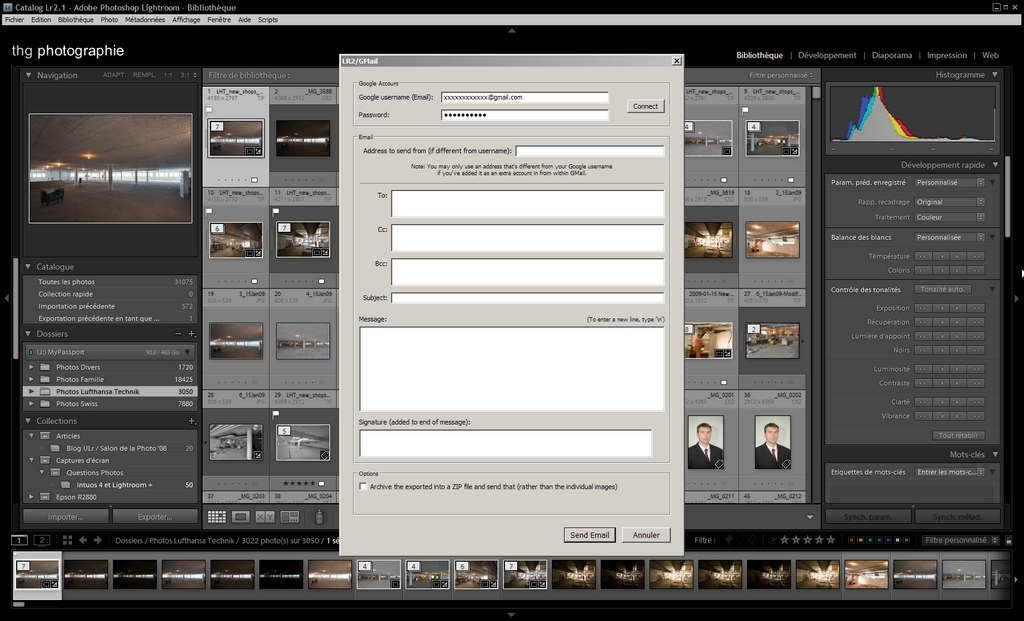
Task: Filter by the red color label
Action: coord(852,540)
